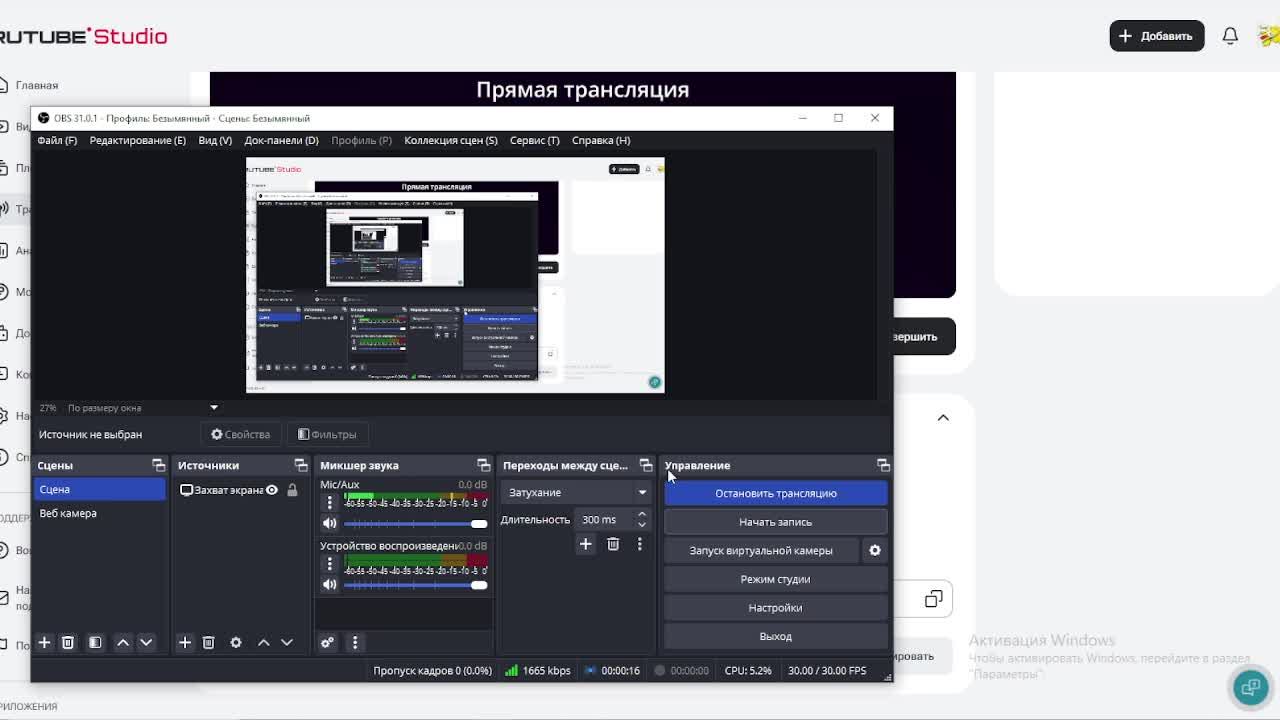The width and height of the screenshot is (1280, 720).
Task: Open the Сервис menu
Action: [x=534, y=140]
